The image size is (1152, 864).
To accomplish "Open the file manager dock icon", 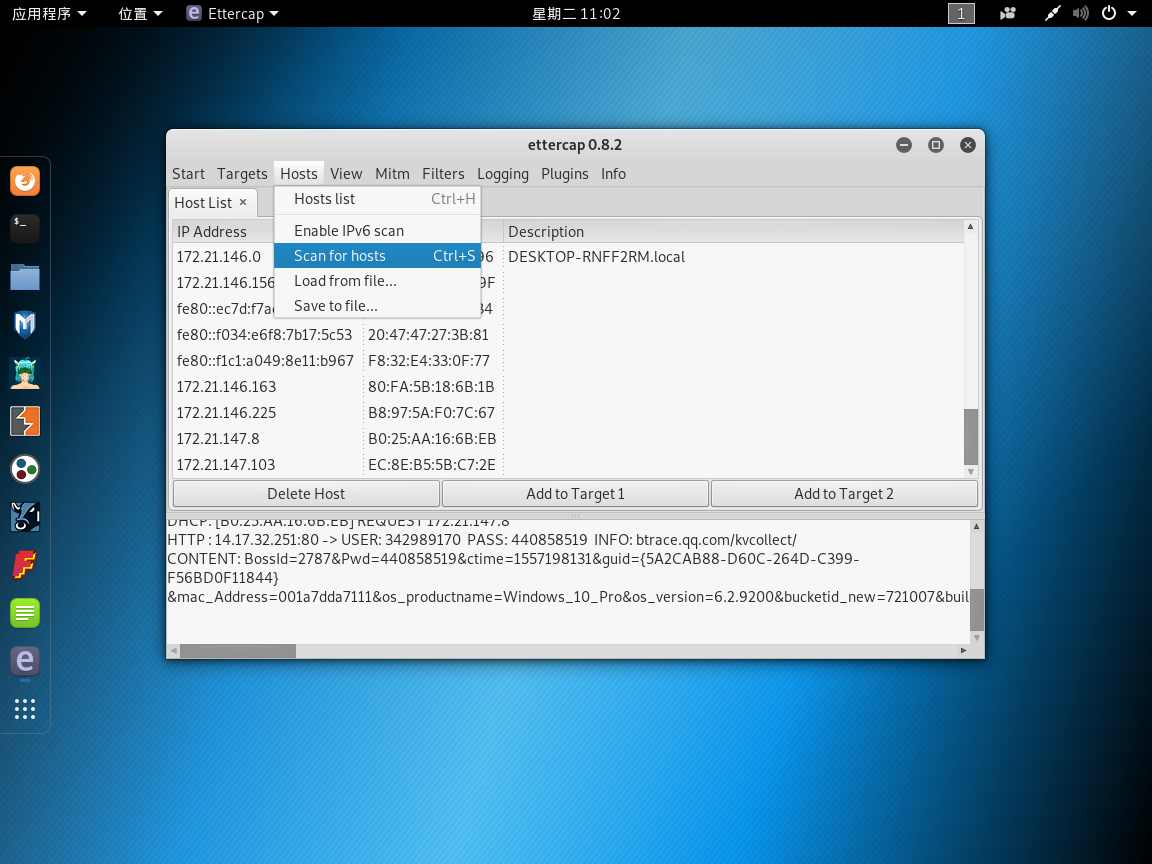I will [24, 277].
